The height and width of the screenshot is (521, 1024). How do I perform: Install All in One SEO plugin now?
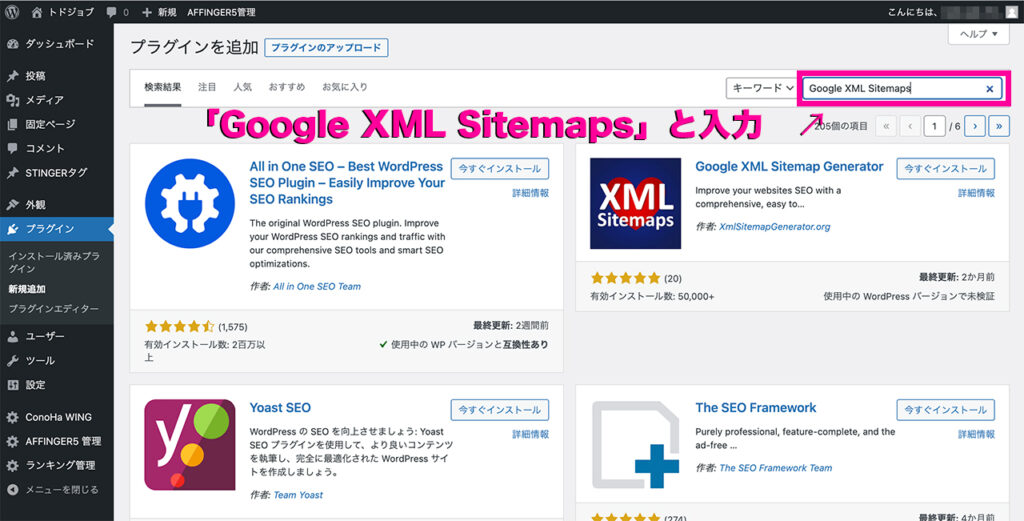tap(500, 168)
